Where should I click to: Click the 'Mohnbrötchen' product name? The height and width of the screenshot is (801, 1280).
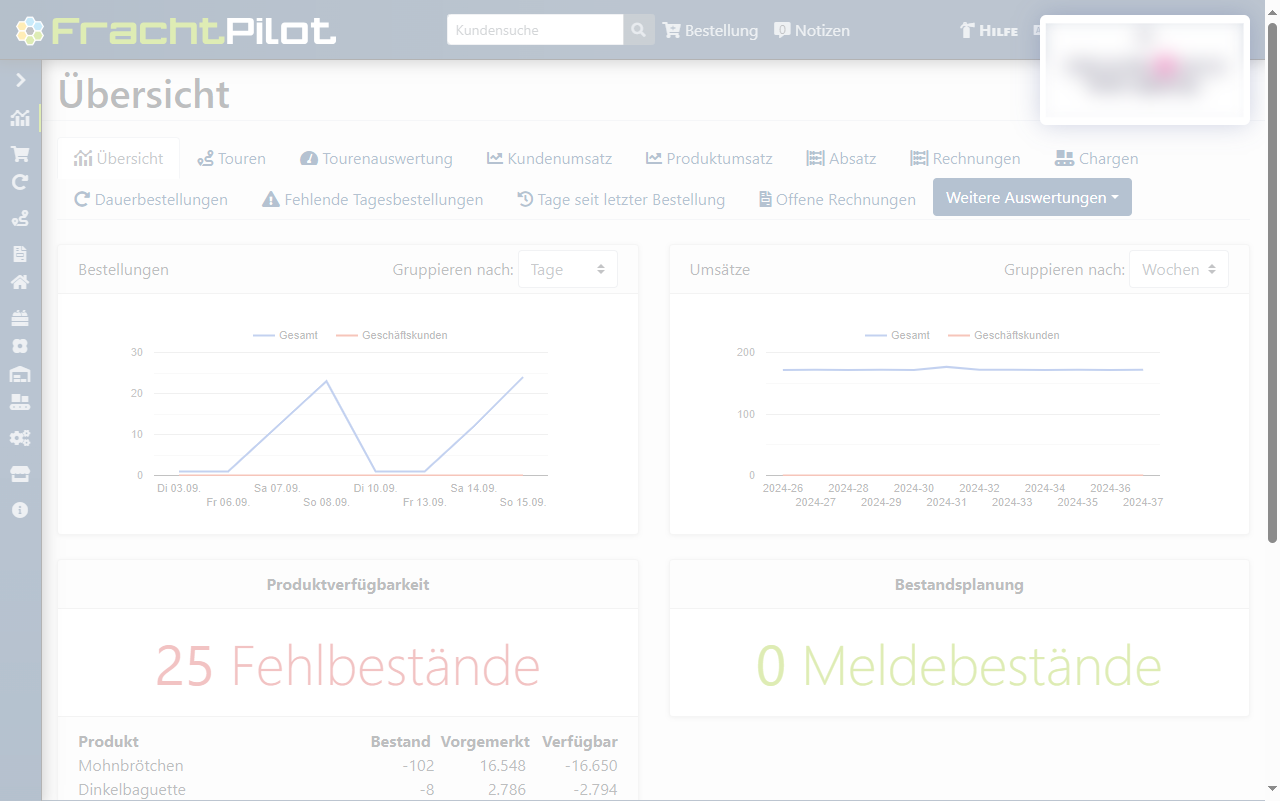pos(131,766)
